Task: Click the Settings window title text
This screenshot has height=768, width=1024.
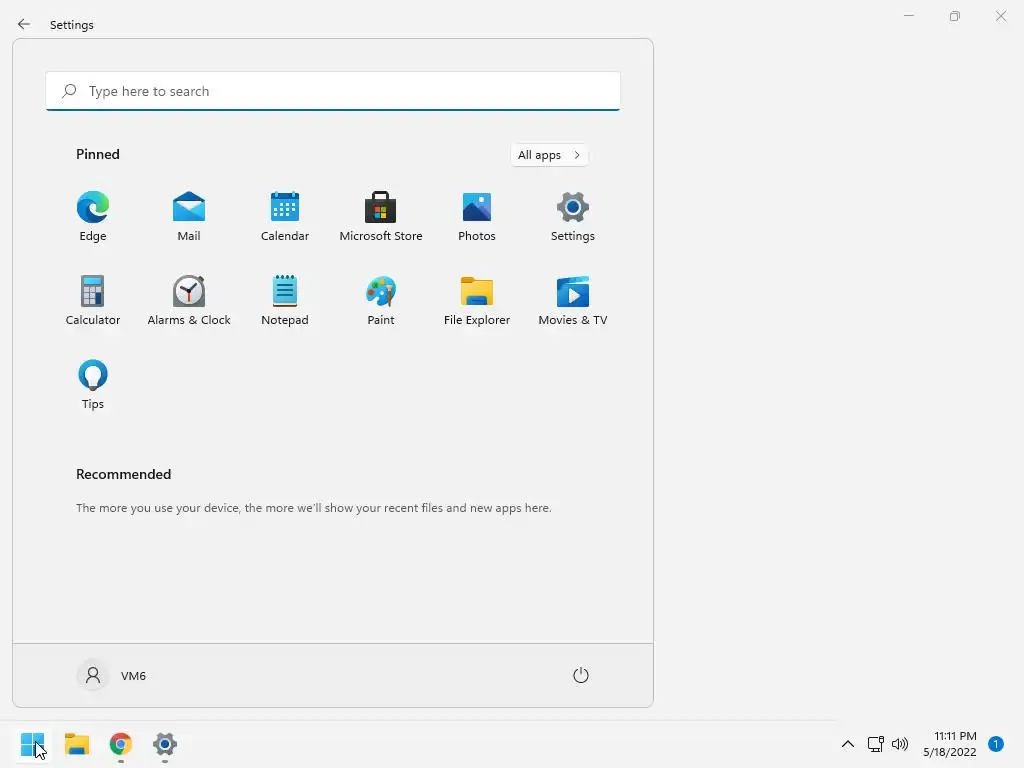Action: click(72, 25)
